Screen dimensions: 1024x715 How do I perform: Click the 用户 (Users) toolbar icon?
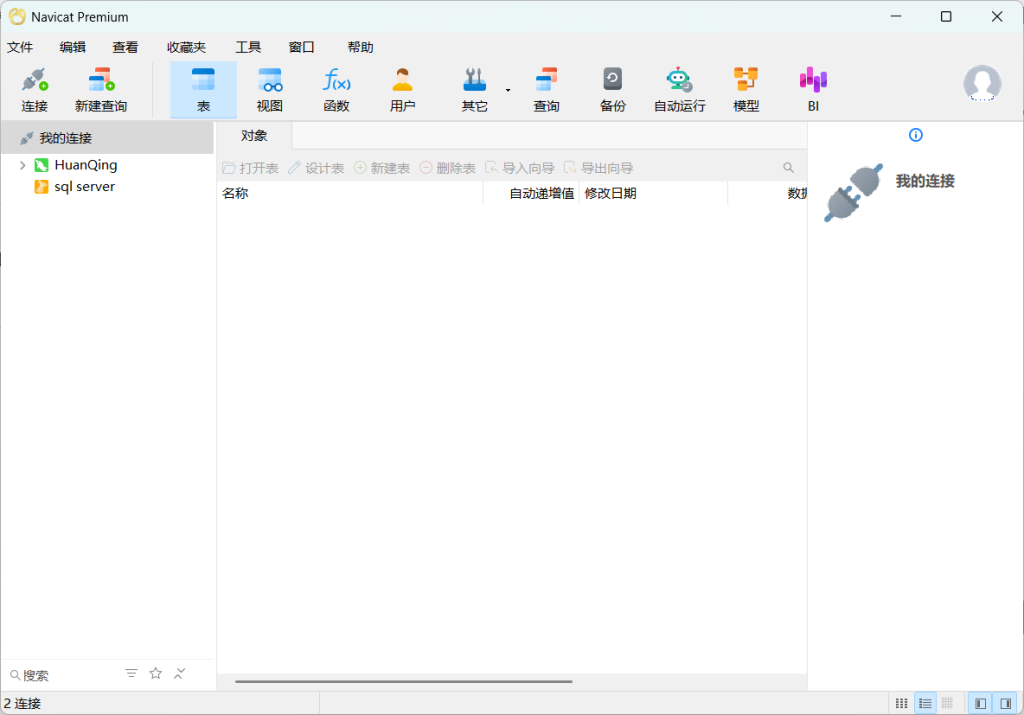(402, 89)
